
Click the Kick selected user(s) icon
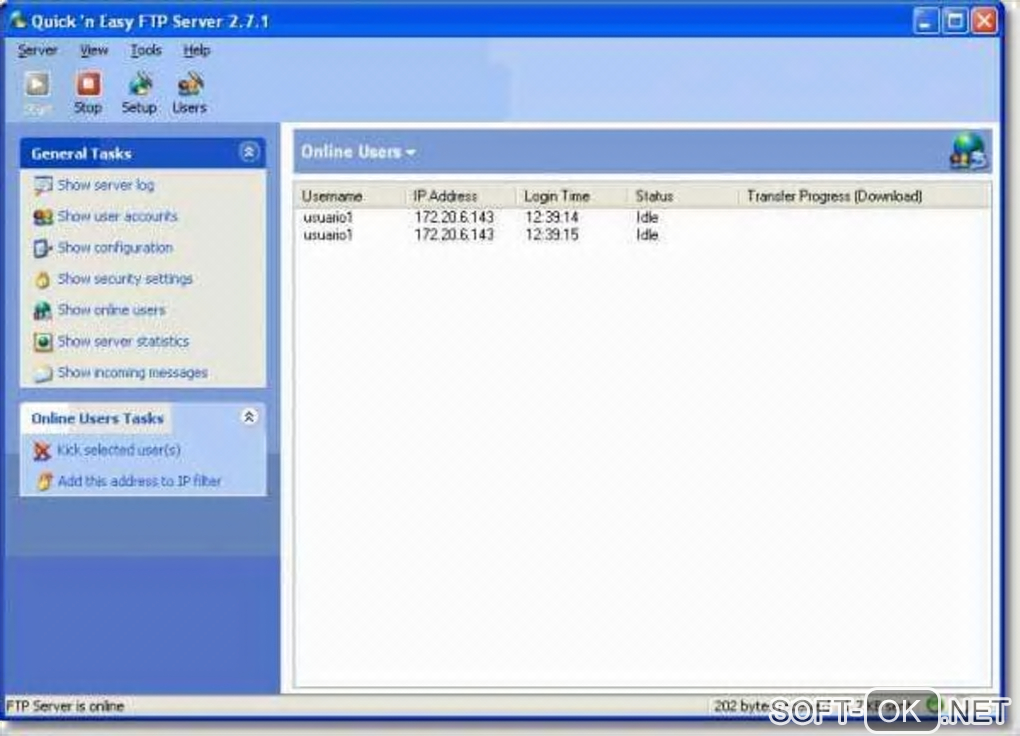tap(42, 450)
